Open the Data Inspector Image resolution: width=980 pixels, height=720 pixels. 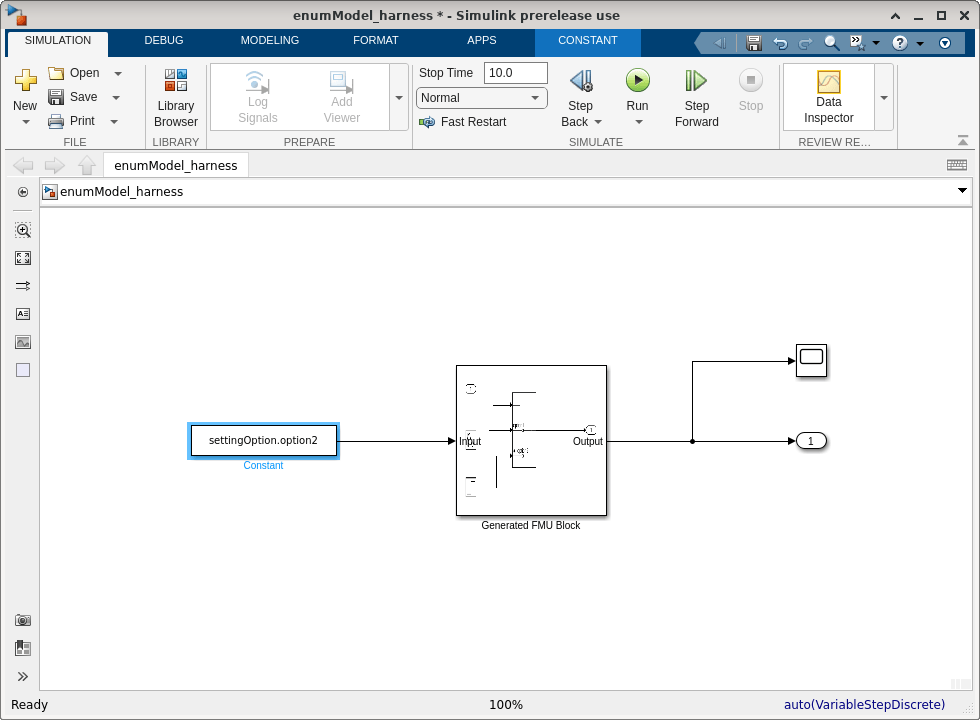pyautogui.click(x=829, y=97)
